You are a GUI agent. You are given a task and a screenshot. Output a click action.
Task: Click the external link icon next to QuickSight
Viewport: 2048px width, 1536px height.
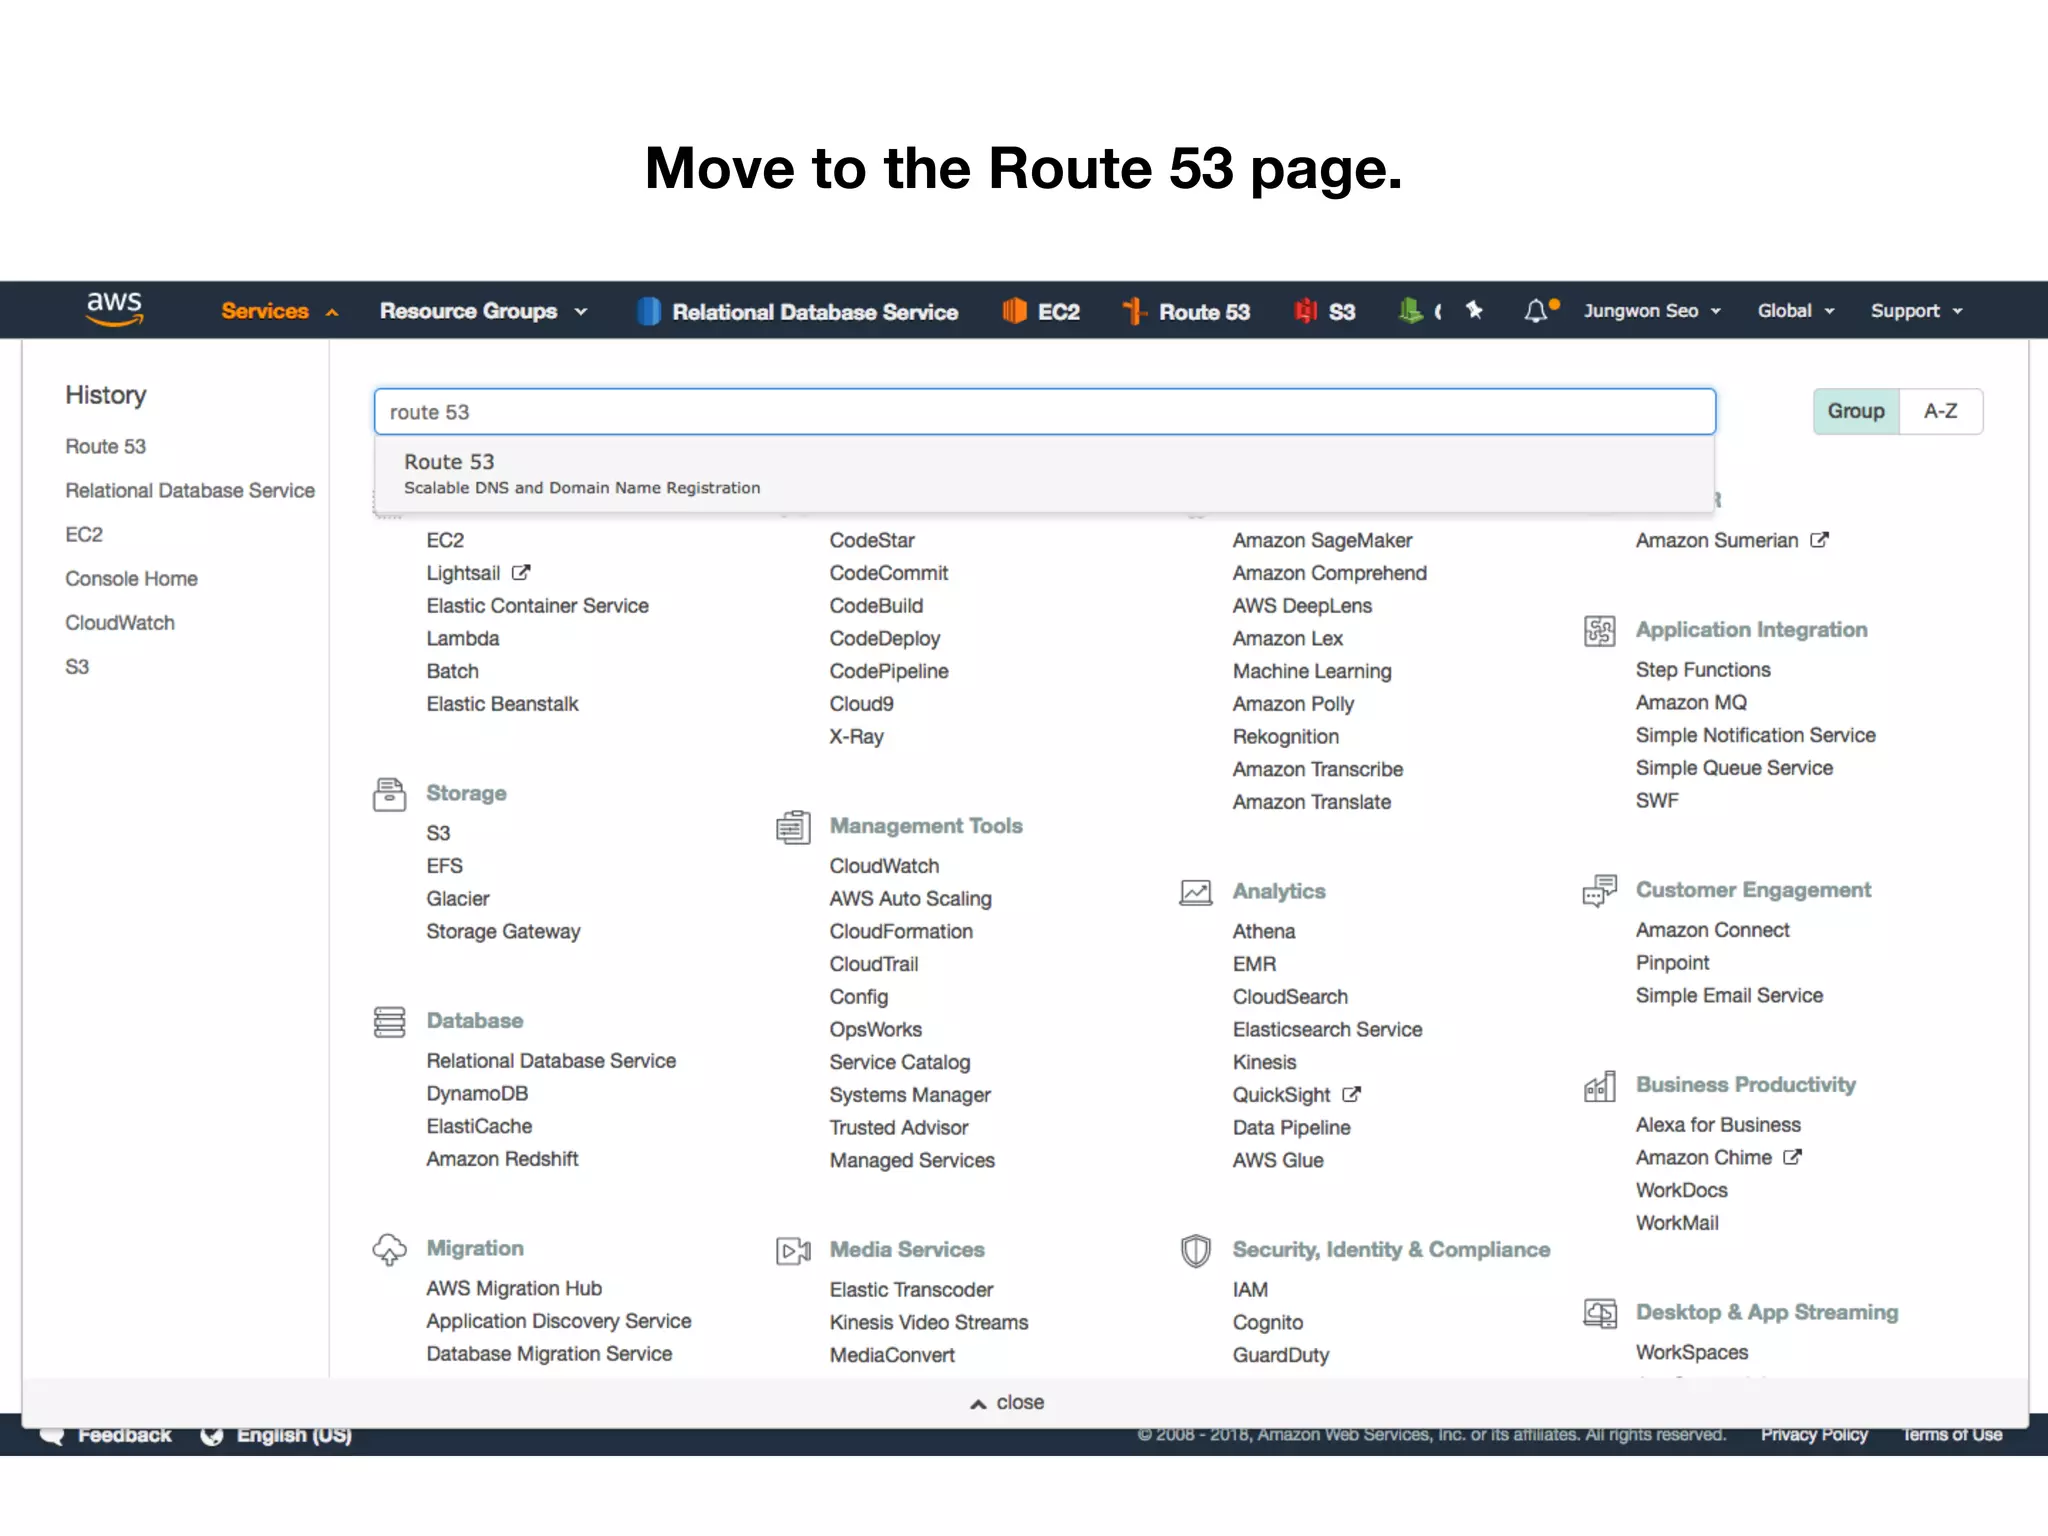[1351, 1094]
